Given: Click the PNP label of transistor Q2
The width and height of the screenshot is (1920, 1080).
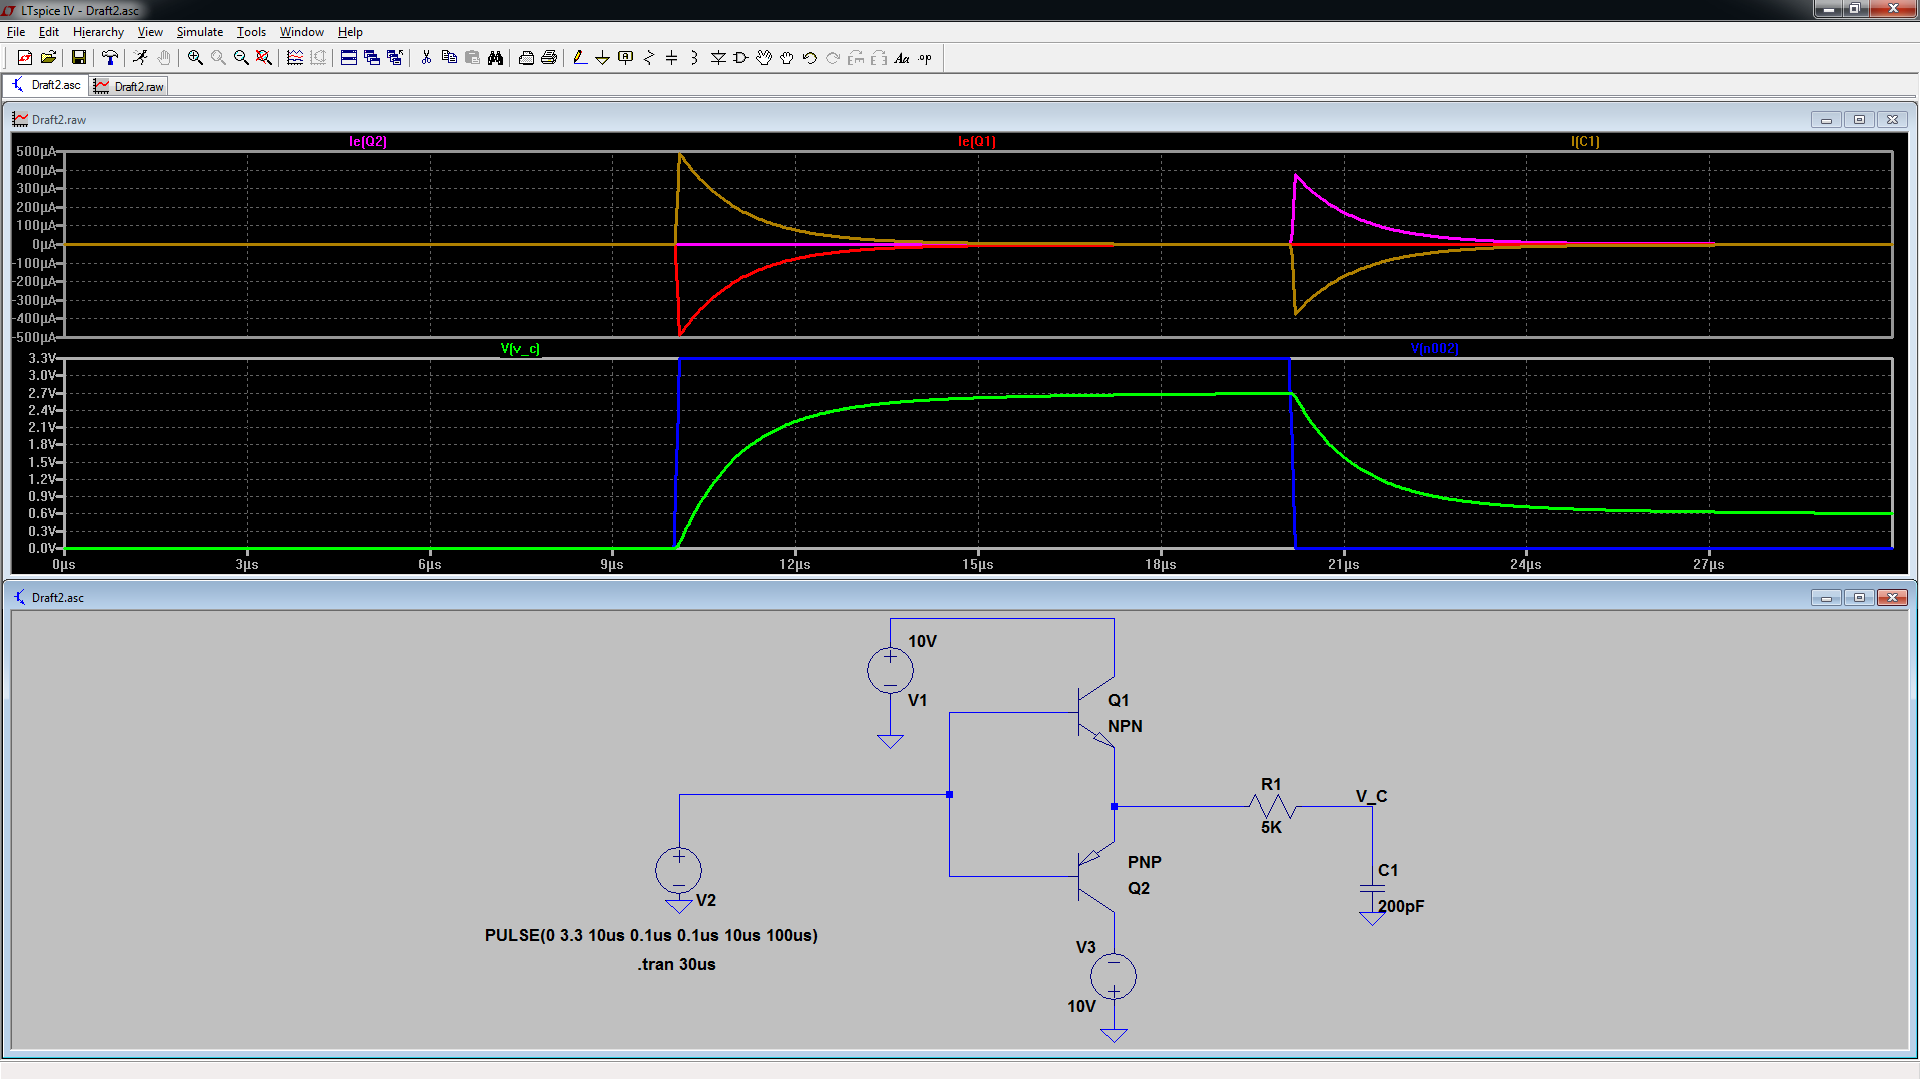Looking at the screenshot, I should click(x=1145, y=862).
